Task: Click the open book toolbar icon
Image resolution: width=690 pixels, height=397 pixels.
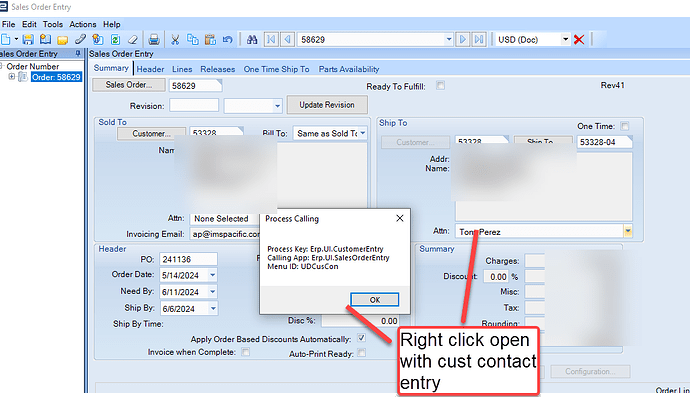Action: (x=45, y=40)
